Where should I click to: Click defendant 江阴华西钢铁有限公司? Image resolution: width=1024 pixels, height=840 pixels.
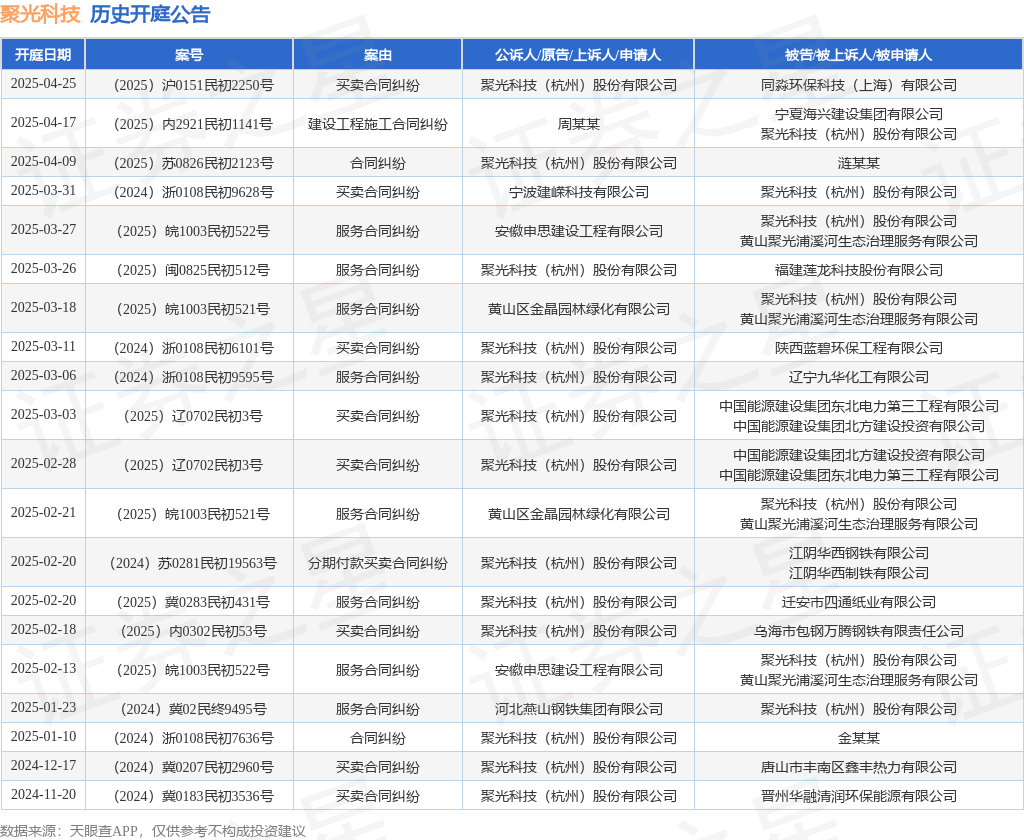coord(858,553)
